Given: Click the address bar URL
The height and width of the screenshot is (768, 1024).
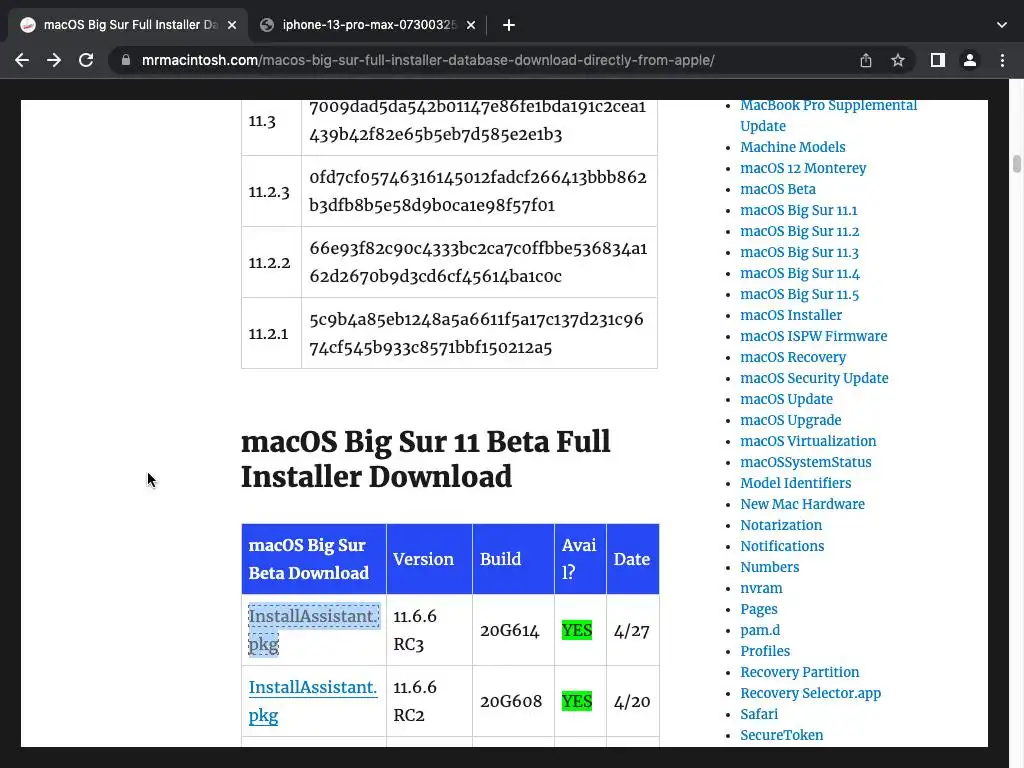Looking at the screenshot, I should (x=428, y=60).
